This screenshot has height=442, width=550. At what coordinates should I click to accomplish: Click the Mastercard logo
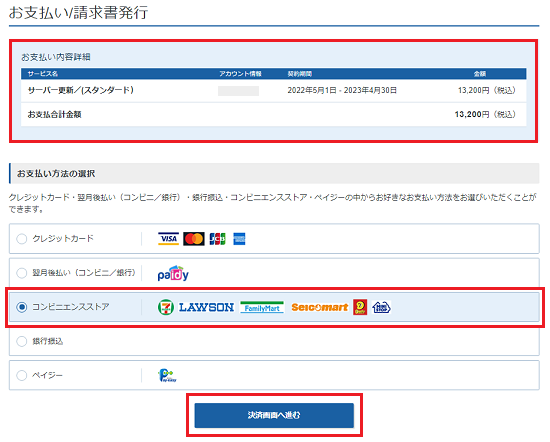(194, 239)
